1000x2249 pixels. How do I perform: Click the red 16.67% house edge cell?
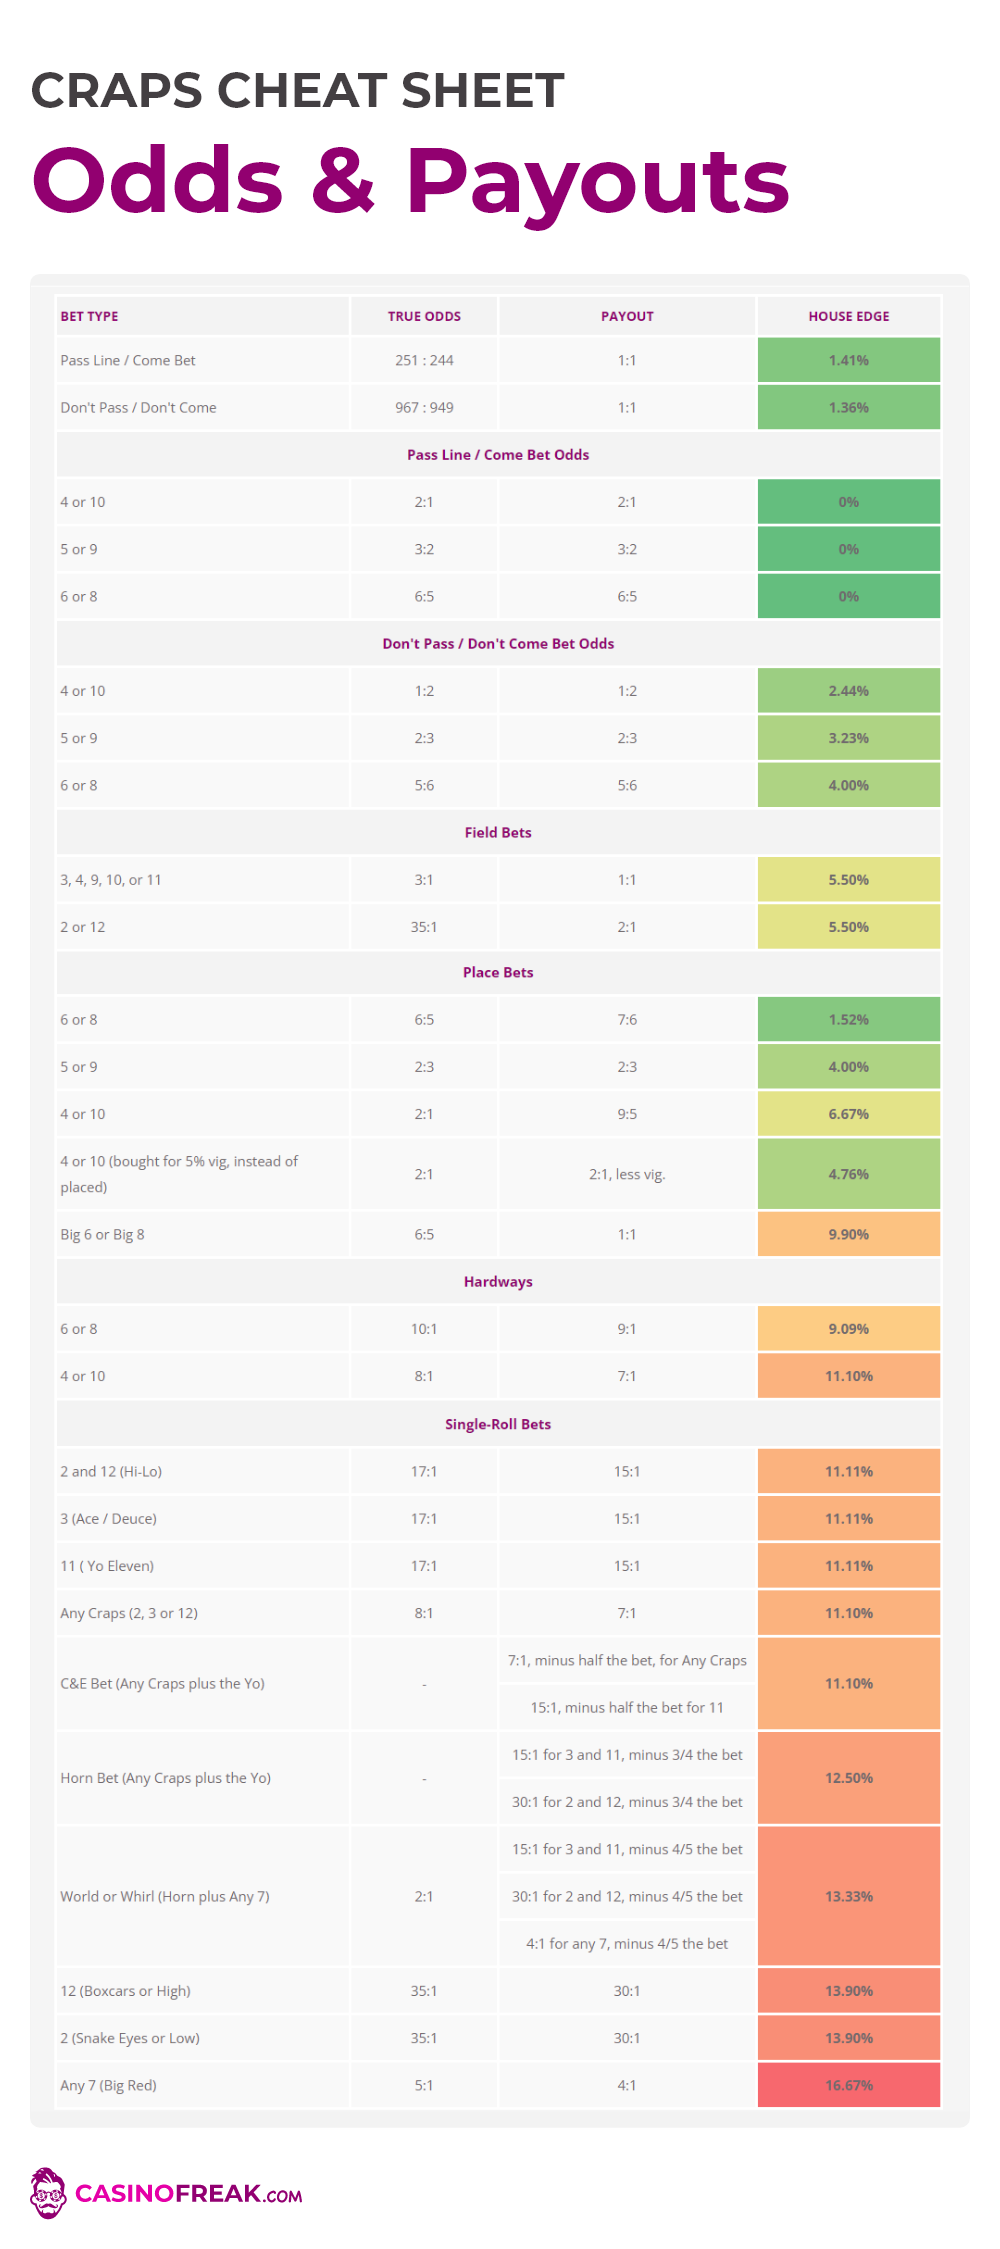click(x=848, y=2085)
